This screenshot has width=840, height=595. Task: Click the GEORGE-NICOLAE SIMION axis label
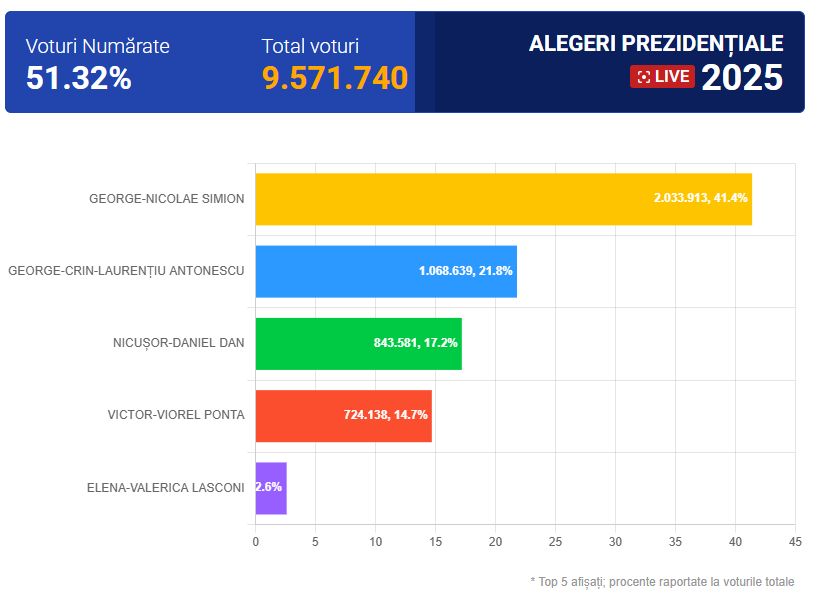[x=166, y=199]
